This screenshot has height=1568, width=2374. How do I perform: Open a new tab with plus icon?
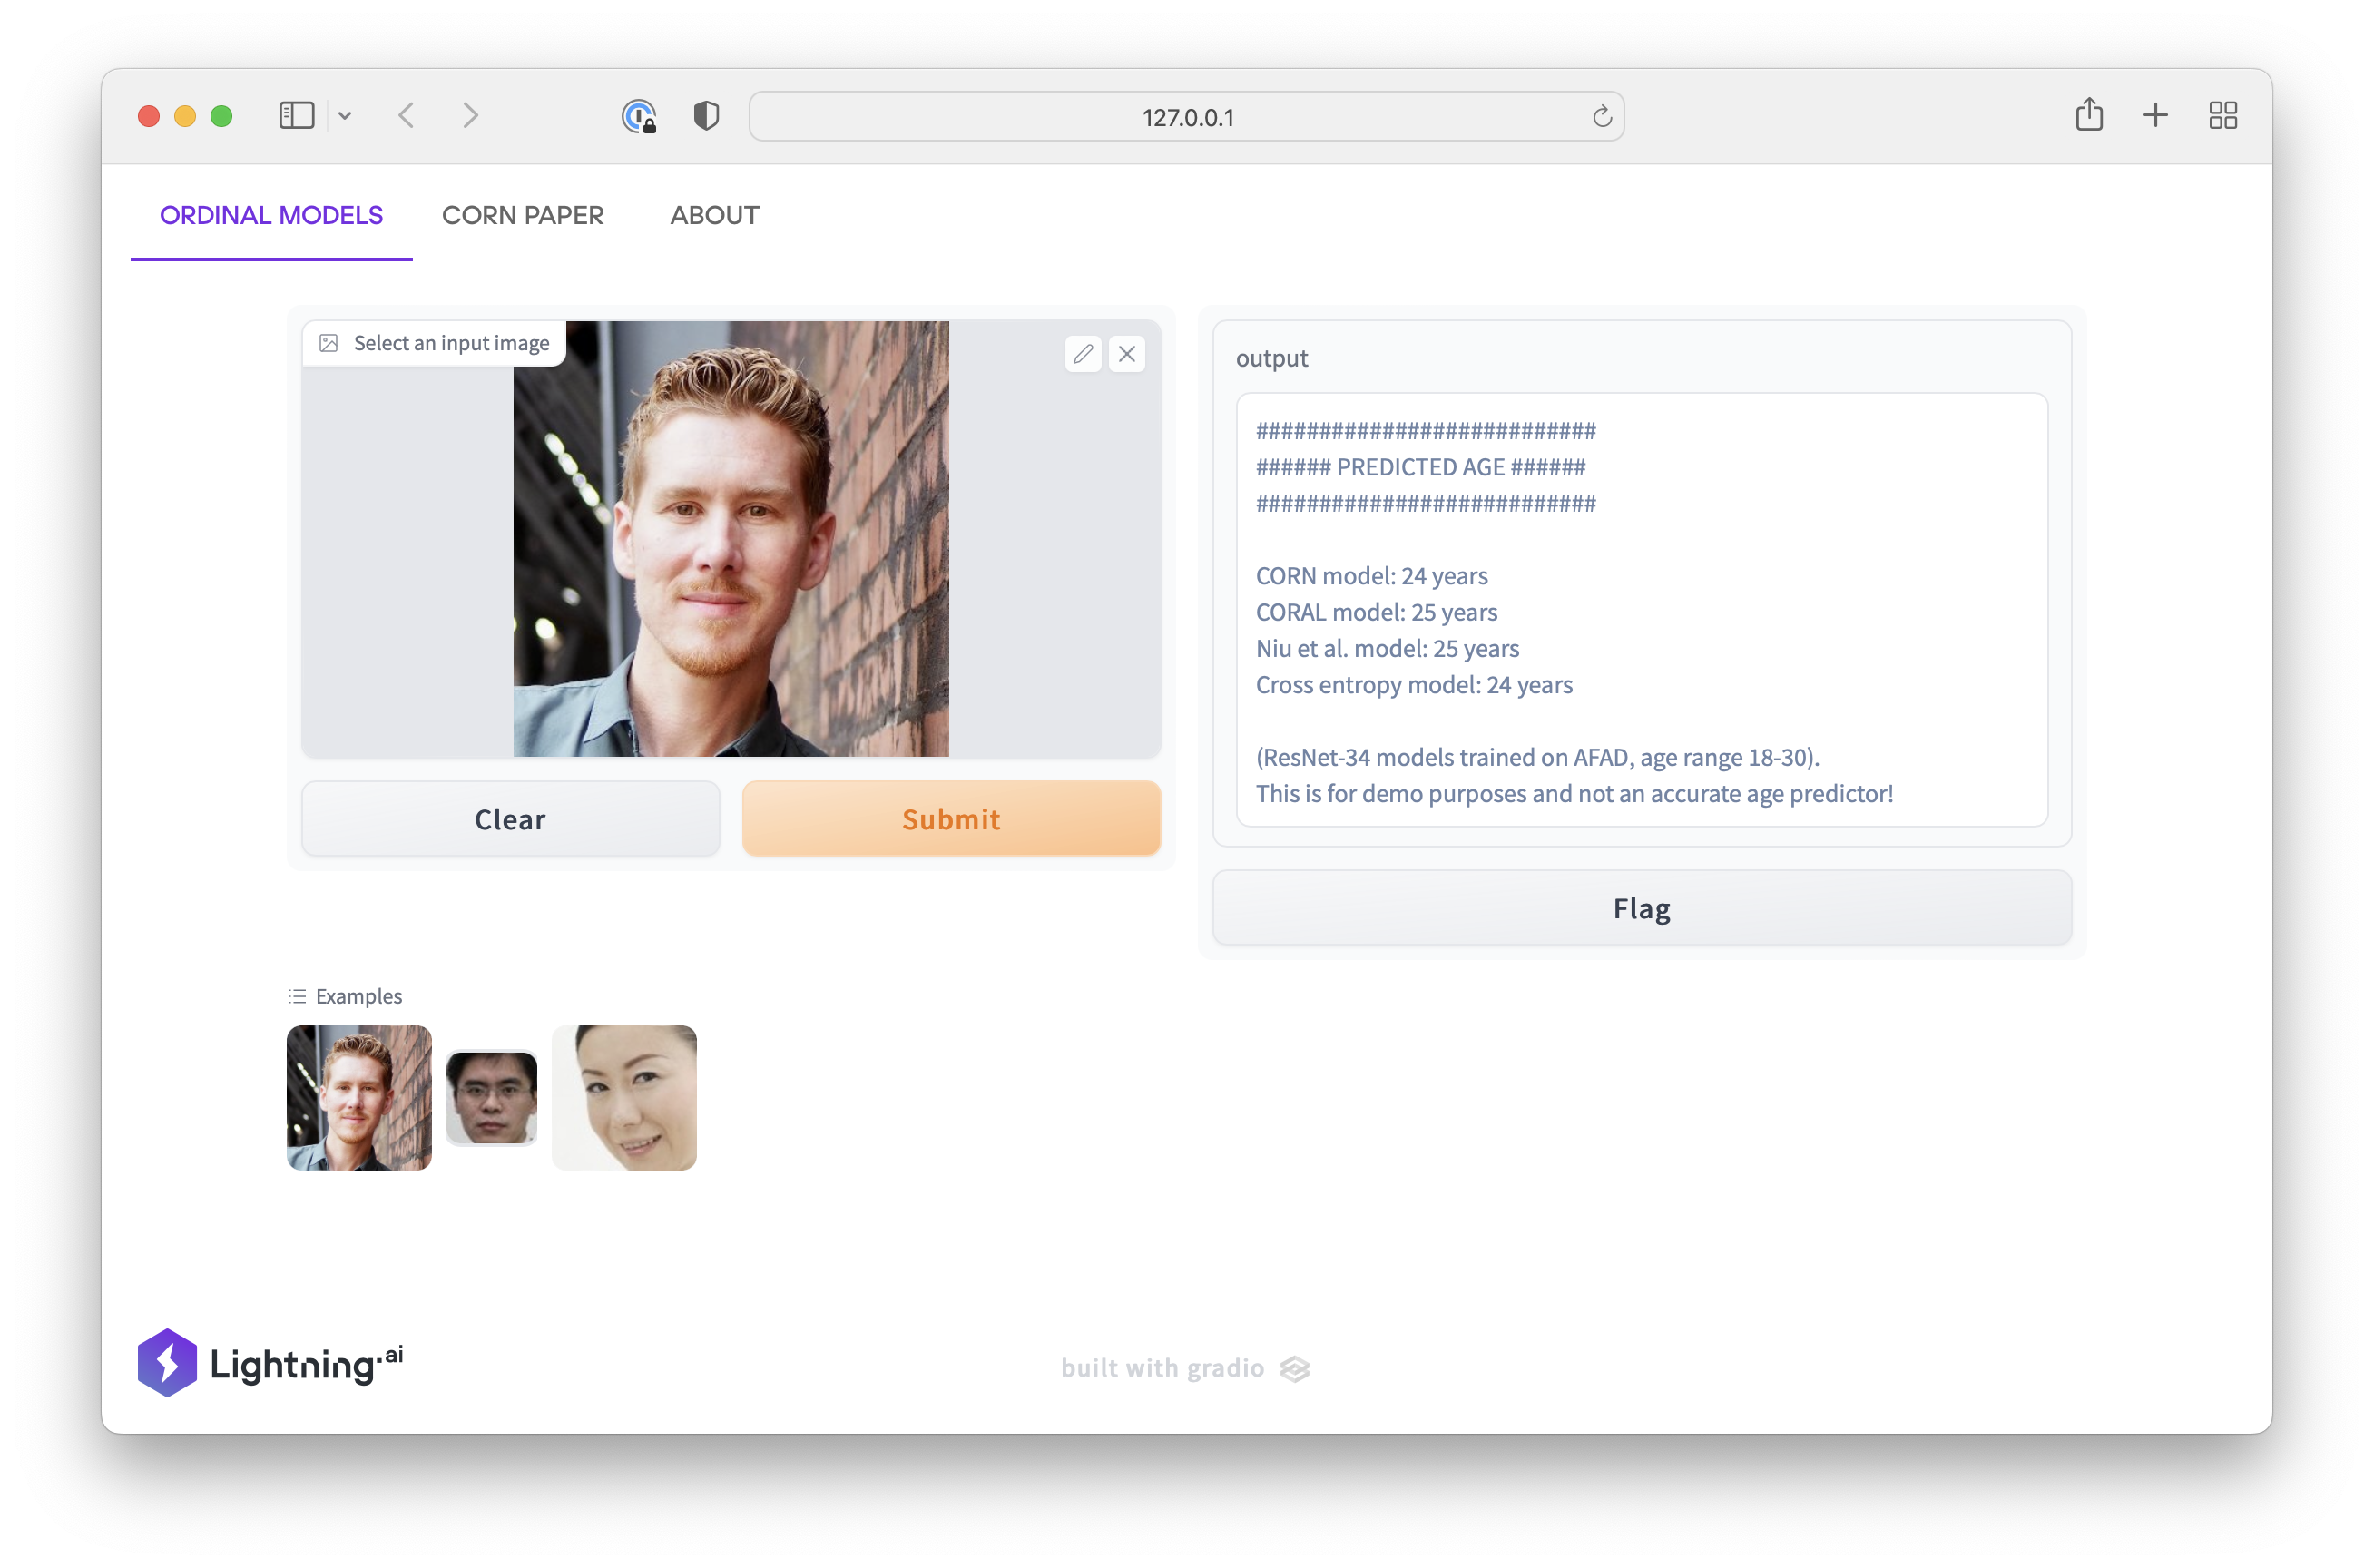(x=2155, y=115)
